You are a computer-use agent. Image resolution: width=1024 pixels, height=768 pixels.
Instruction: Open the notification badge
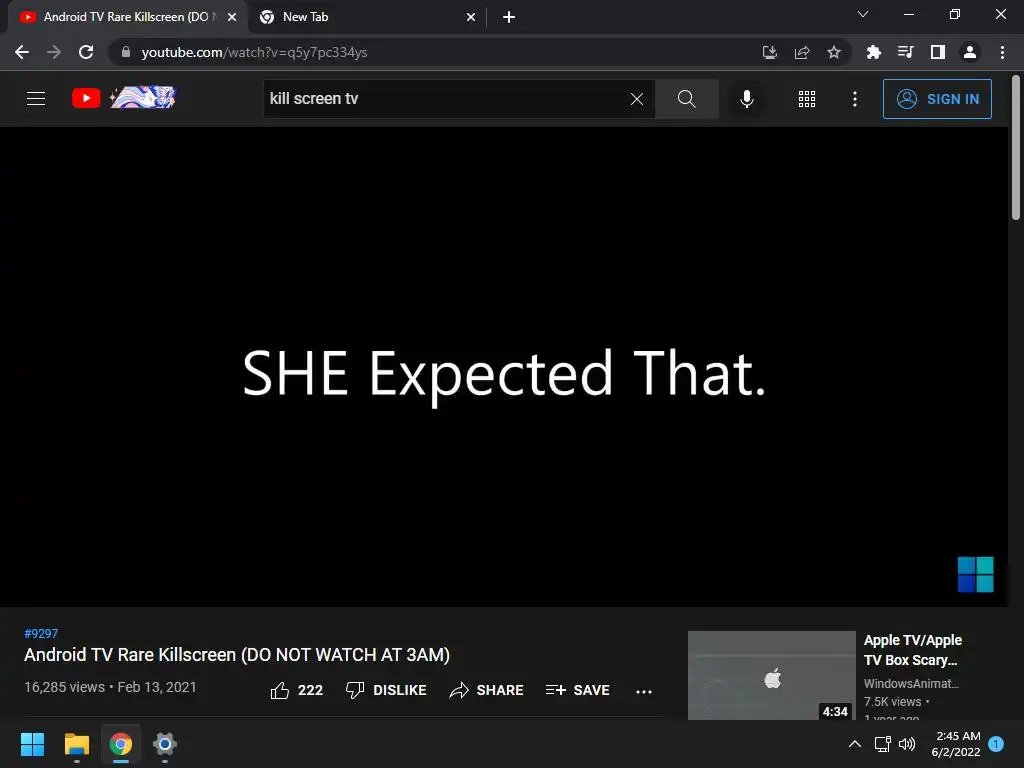[x=996, y=744]
